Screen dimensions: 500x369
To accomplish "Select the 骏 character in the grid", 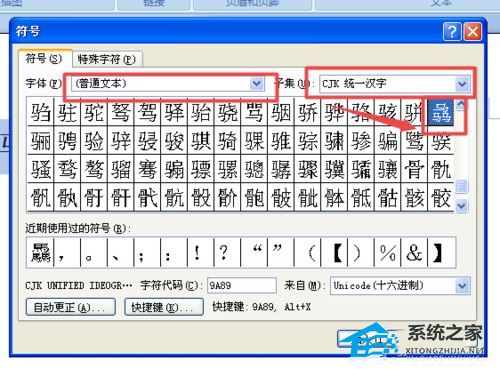I will [174, 140].
